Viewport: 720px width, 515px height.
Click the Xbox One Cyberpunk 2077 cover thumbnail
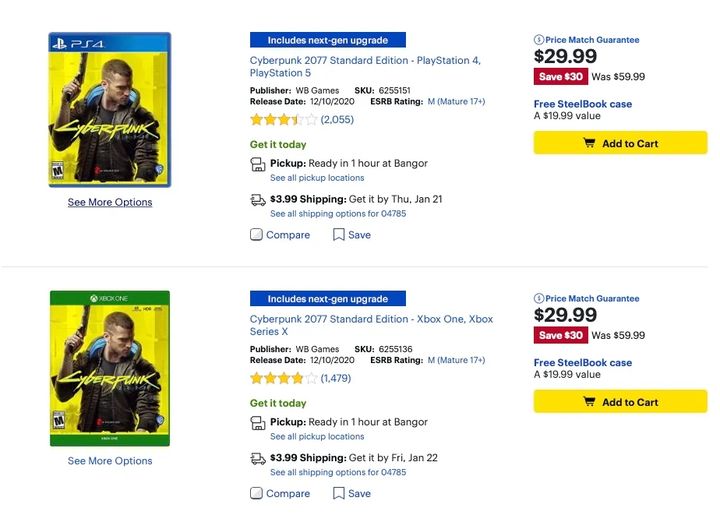110,368
